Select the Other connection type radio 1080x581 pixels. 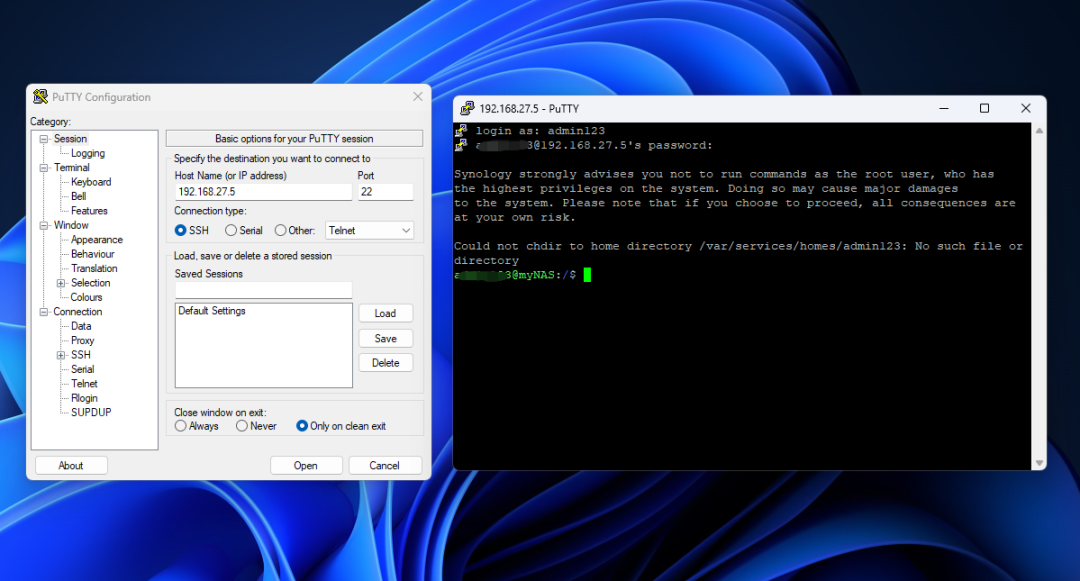click(x=280, y=231)
